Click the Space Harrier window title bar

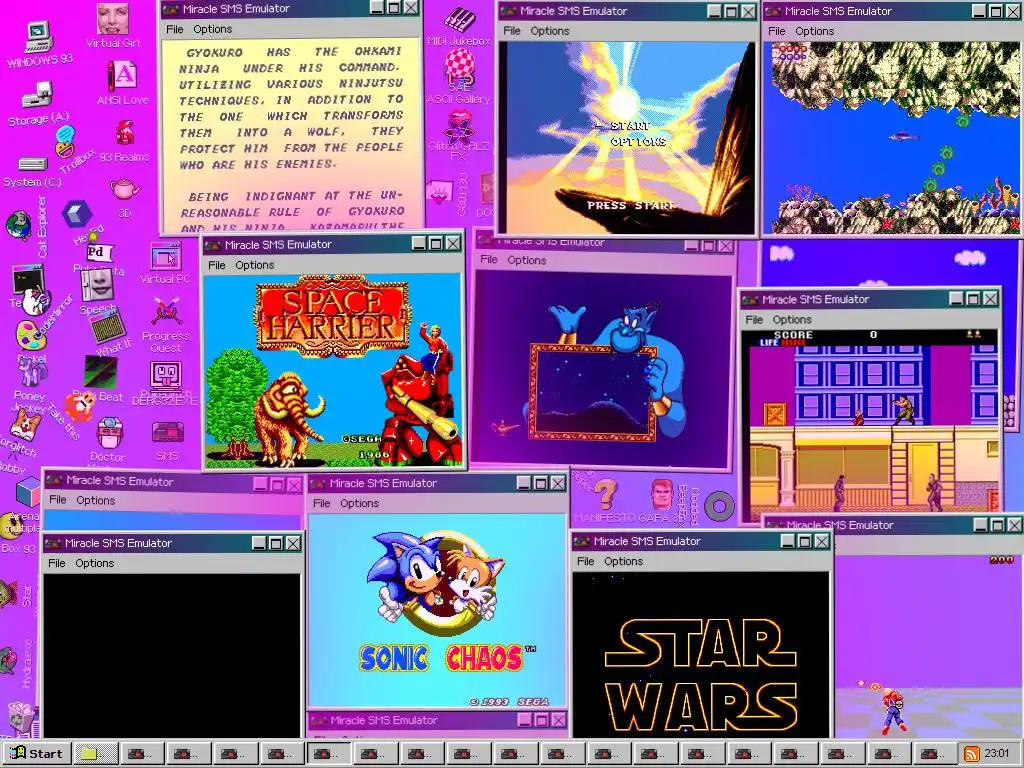[x=334, y=245]
